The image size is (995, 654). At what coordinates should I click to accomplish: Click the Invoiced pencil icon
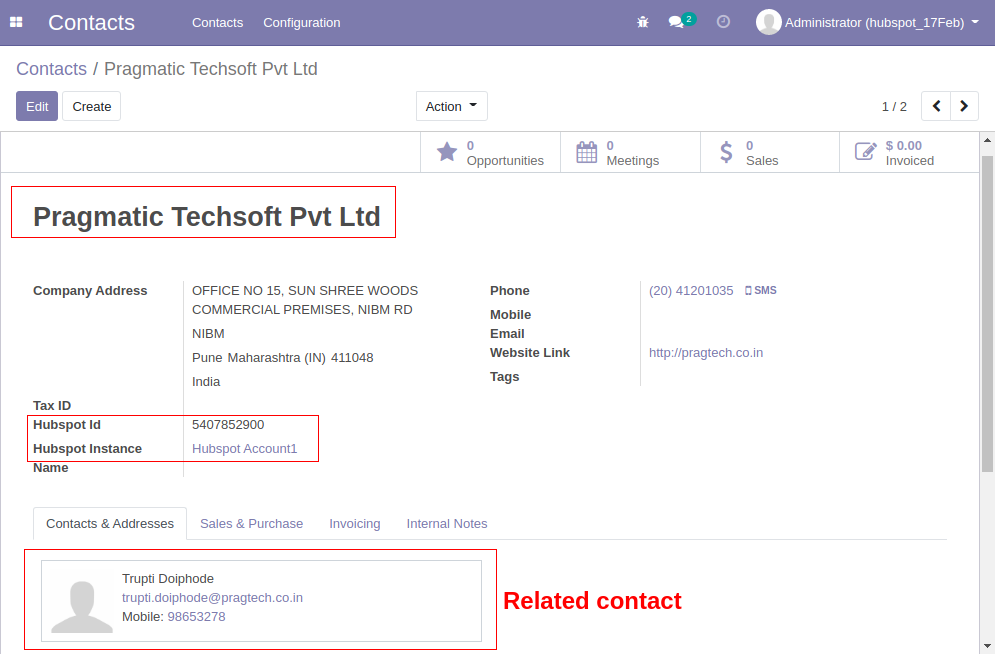866,152
